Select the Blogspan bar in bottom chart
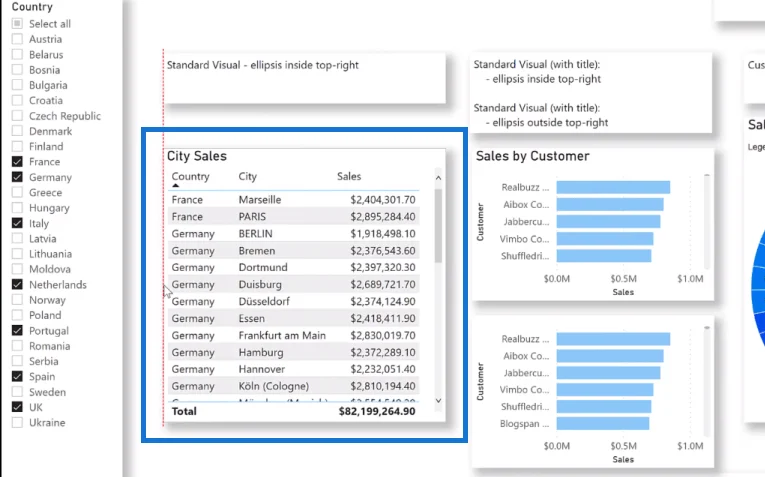765x477 pixels. tap(603, 423)
